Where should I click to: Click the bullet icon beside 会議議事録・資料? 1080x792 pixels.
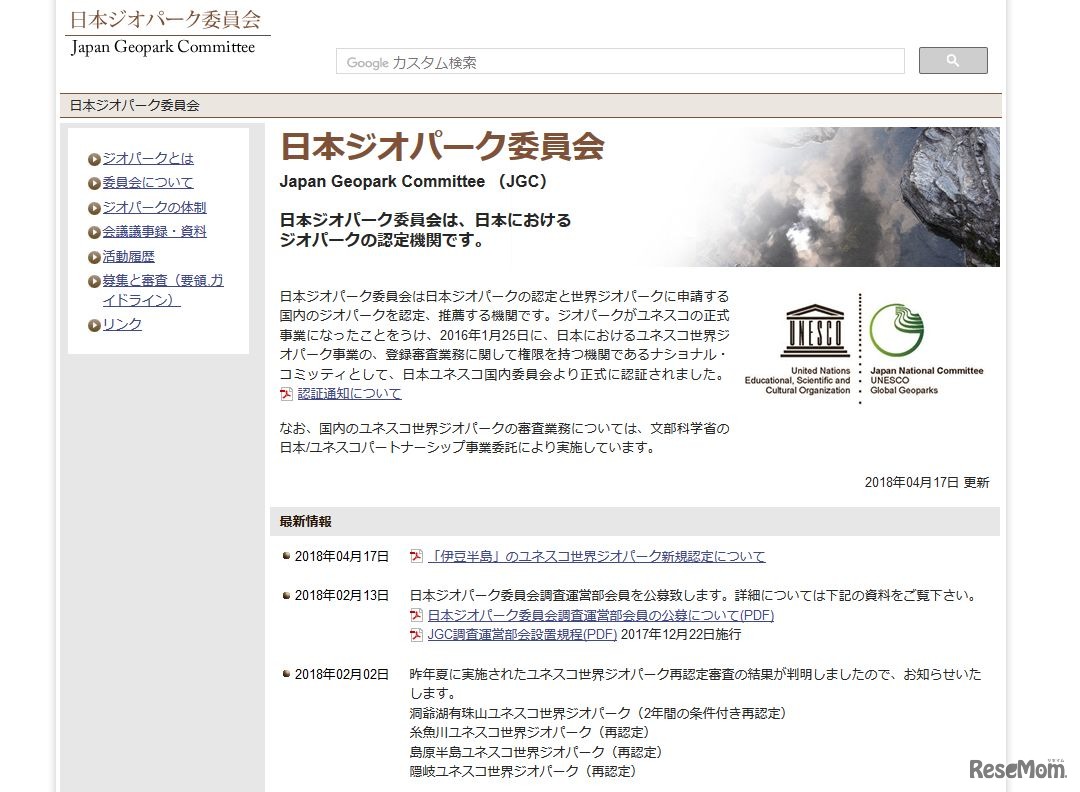tap(94, 233)
